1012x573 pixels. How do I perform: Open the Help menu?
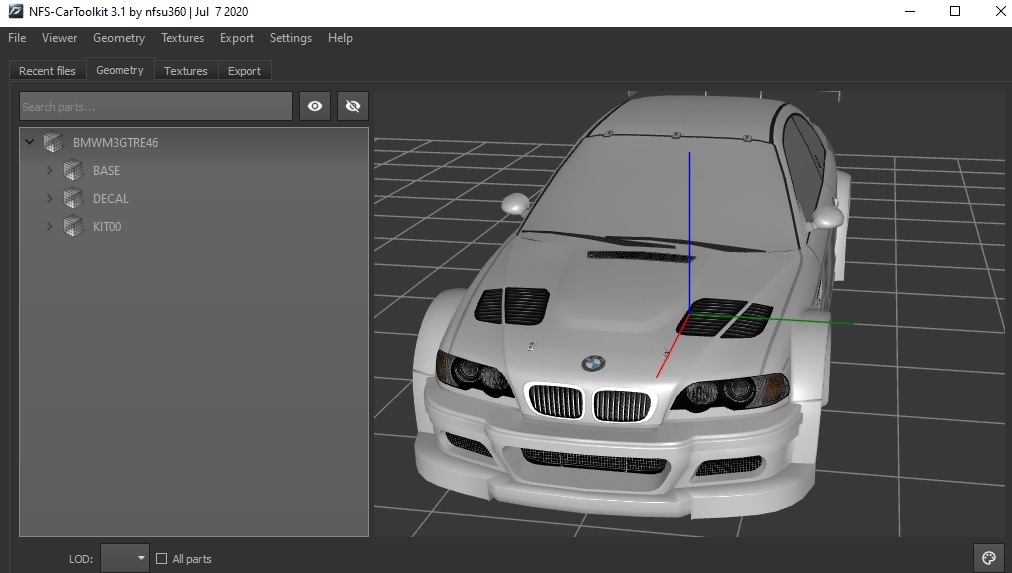pyautogui.click(x=340, y=38)
